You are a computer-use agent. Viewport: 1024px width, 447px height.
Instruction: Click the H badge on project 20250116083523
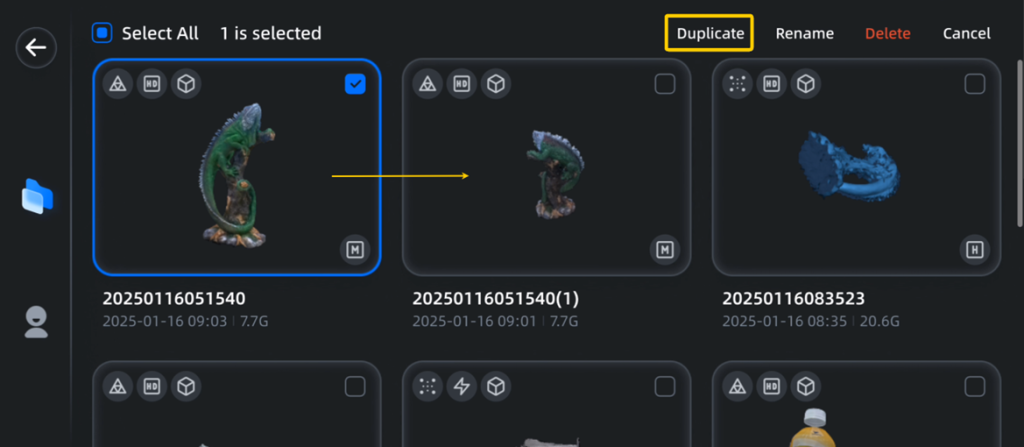pos(974,249)
